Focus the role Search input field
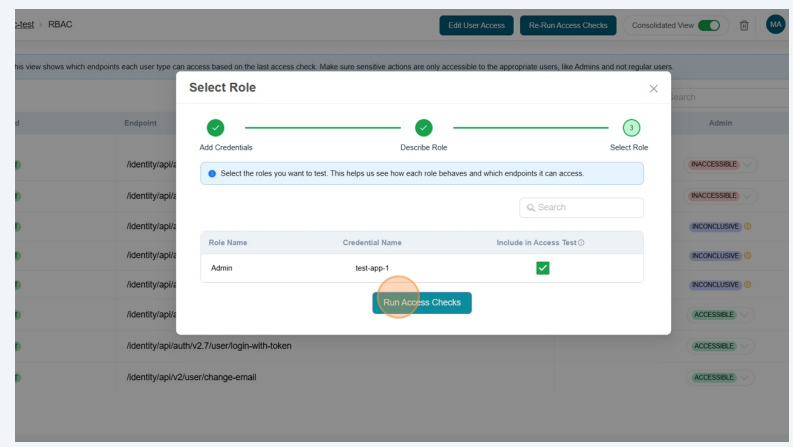 click(x=582, y=207)
